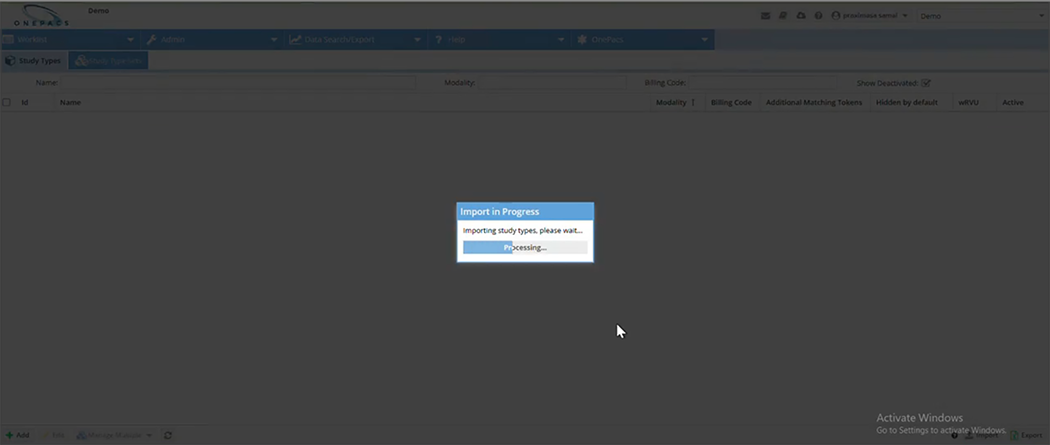Toggle the Show Deactivated checkbox

[926, 83]
